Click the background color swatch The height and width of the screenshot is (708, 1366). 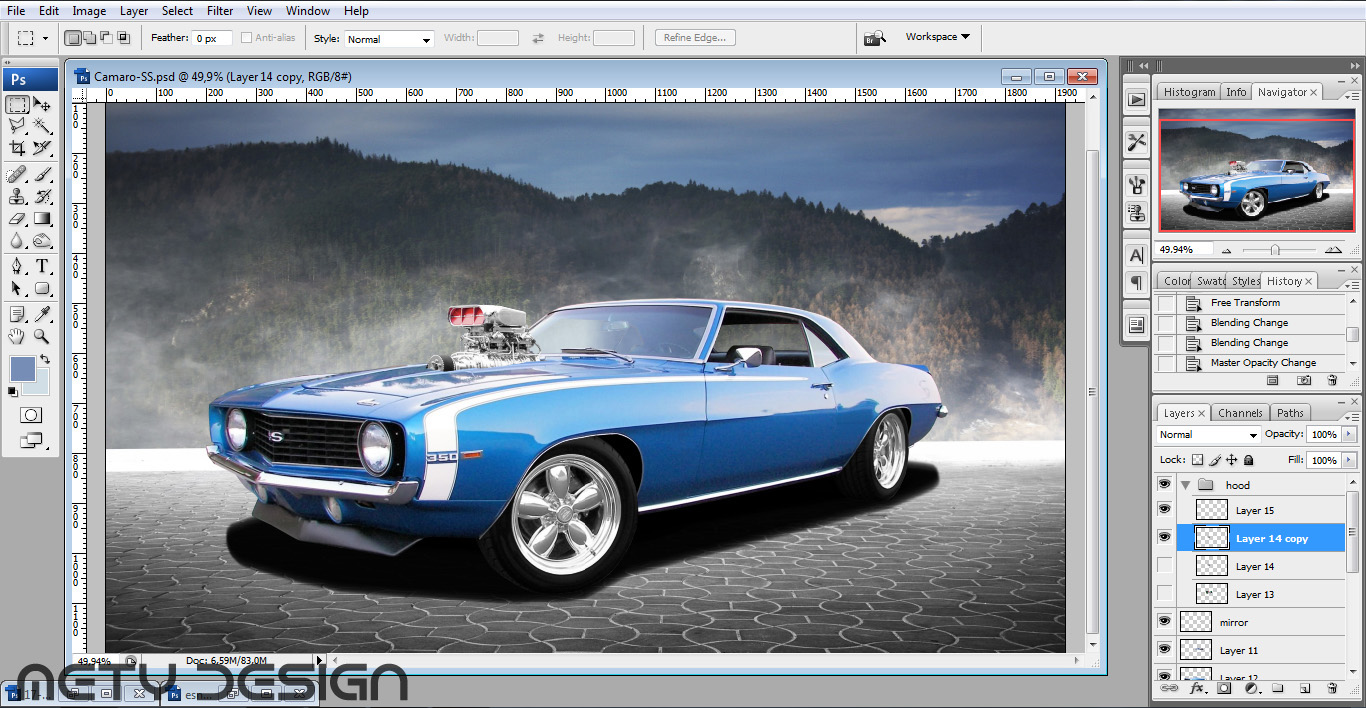(40, 386)
